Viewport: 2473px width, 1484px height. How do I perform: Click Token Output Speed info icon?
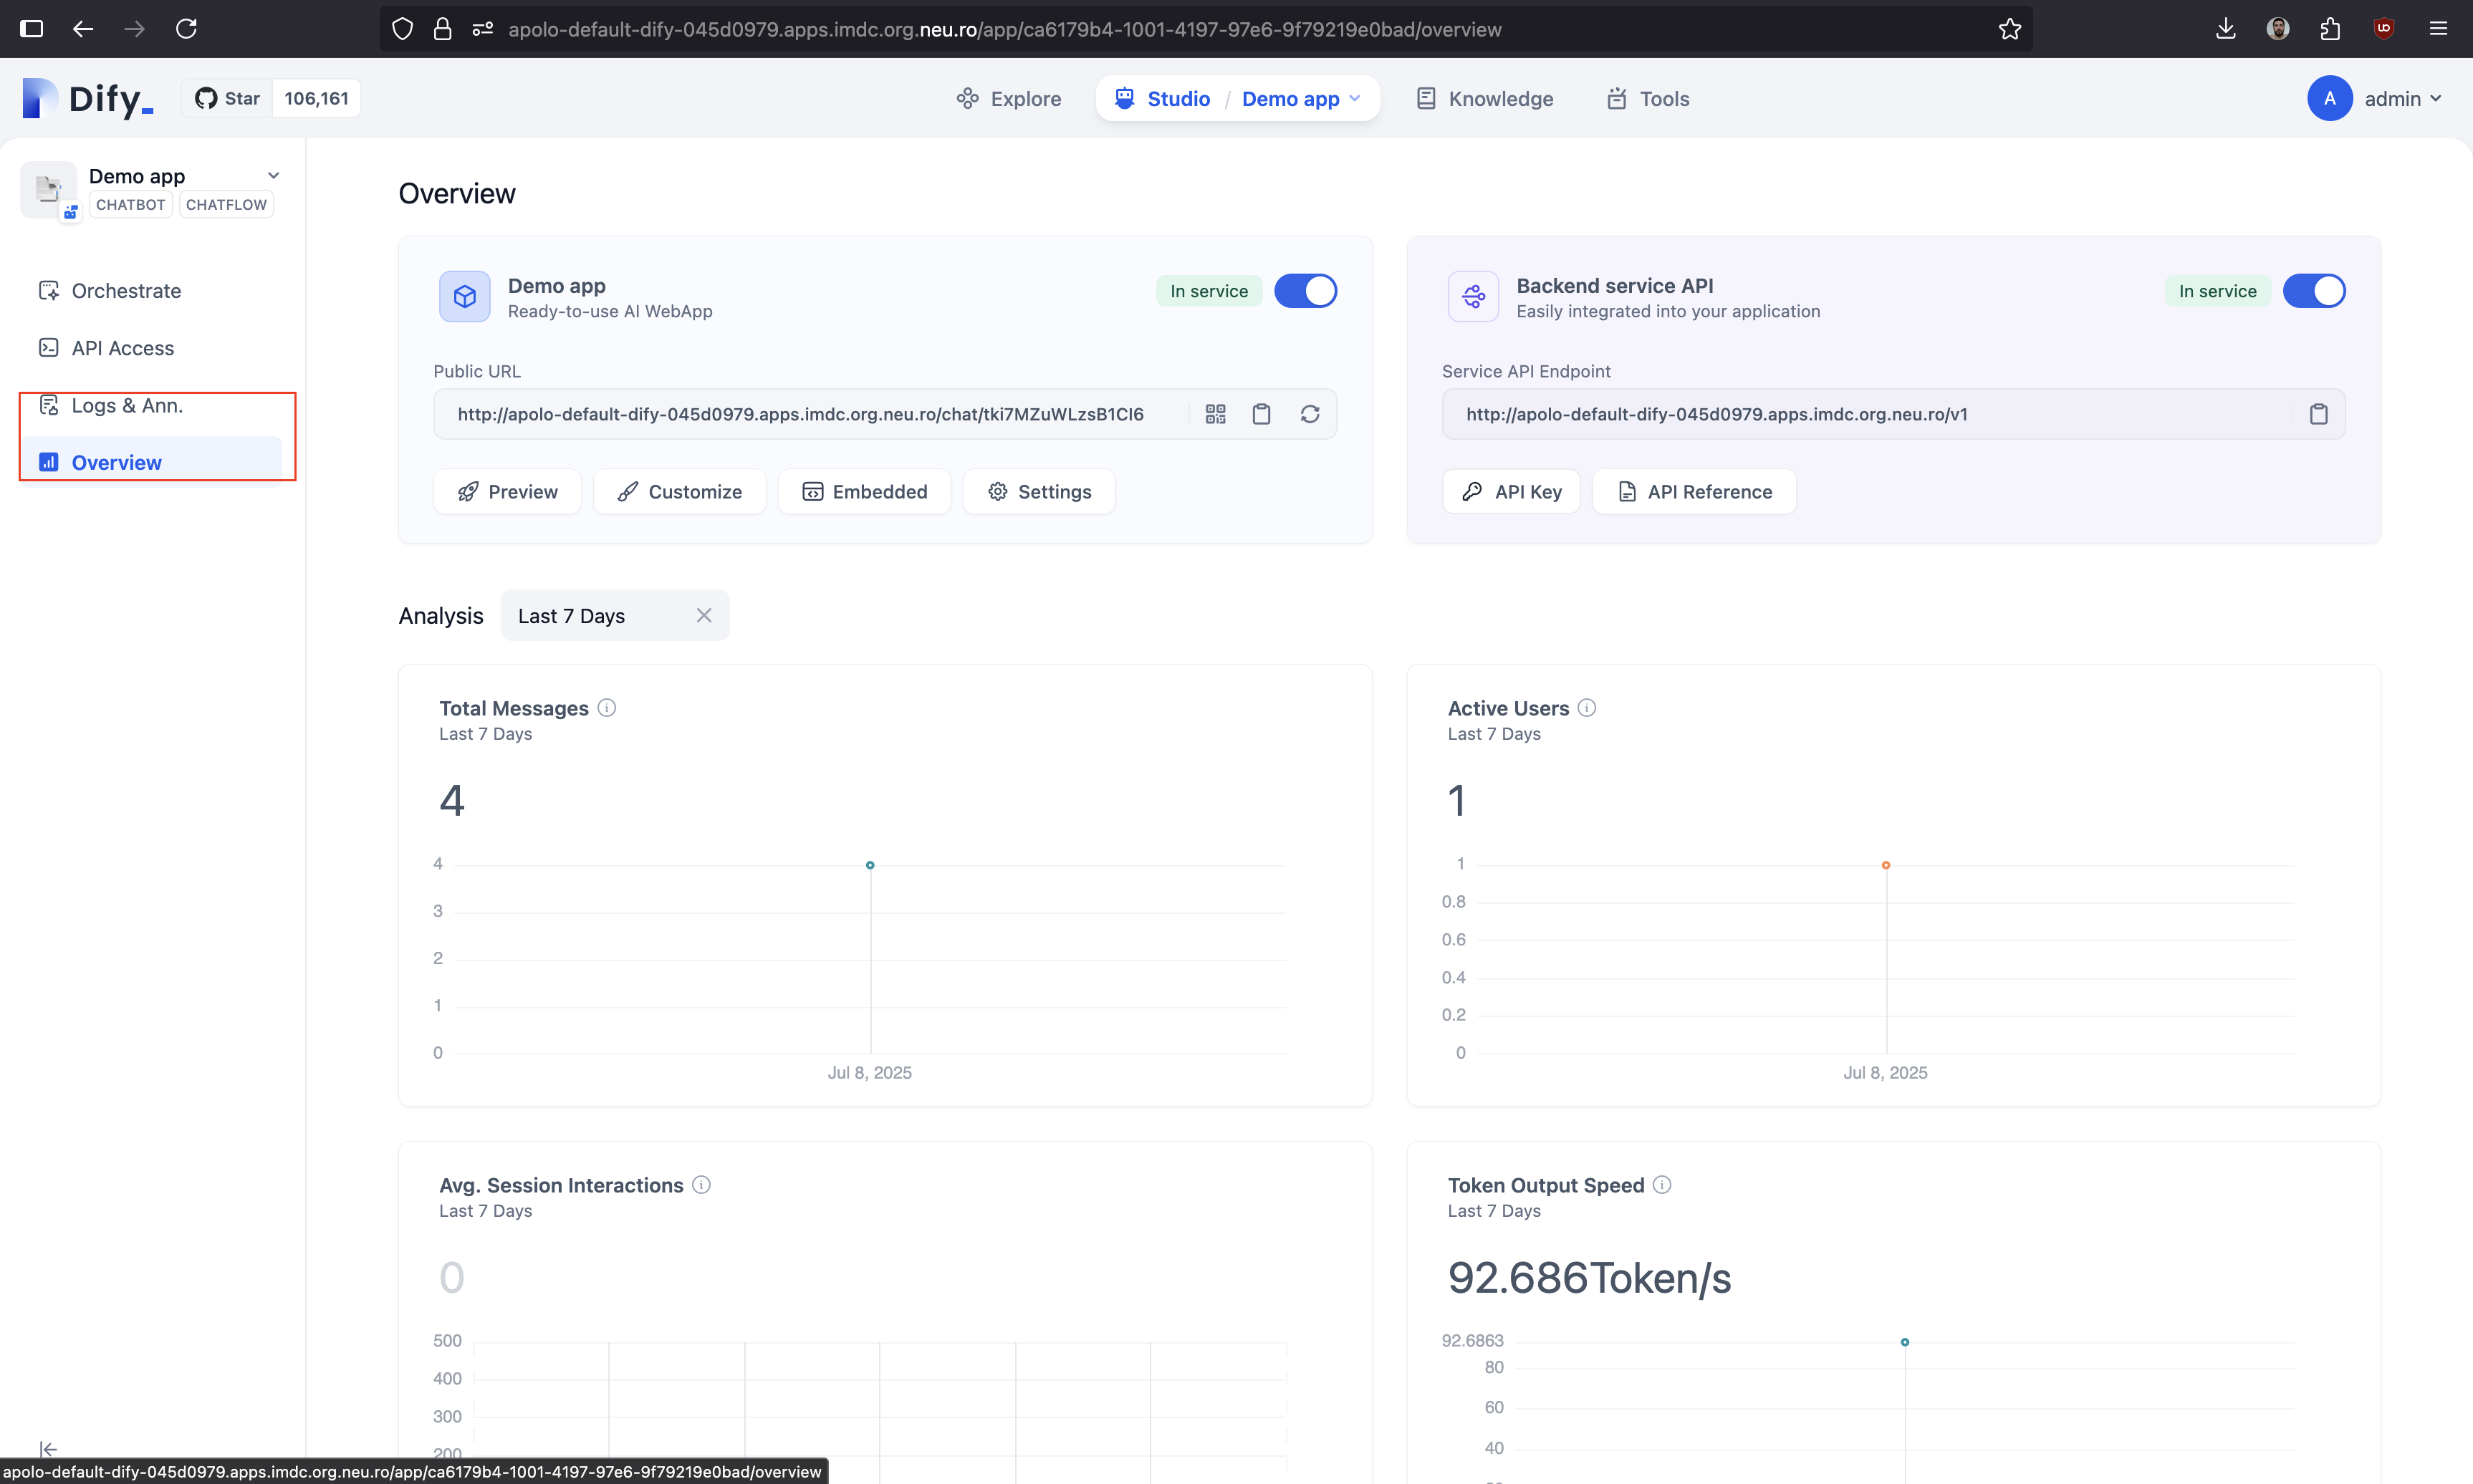(x=1662, y=1185)
